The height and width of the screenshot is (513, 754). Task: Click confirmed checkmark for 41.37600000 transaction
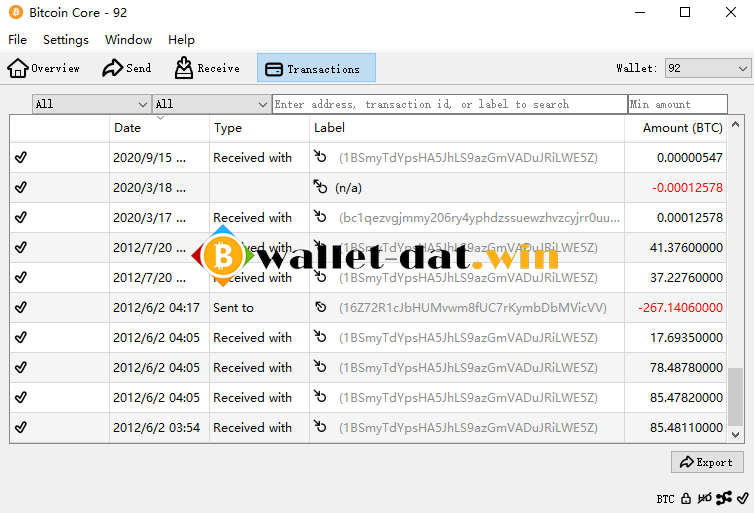[21, 247]
